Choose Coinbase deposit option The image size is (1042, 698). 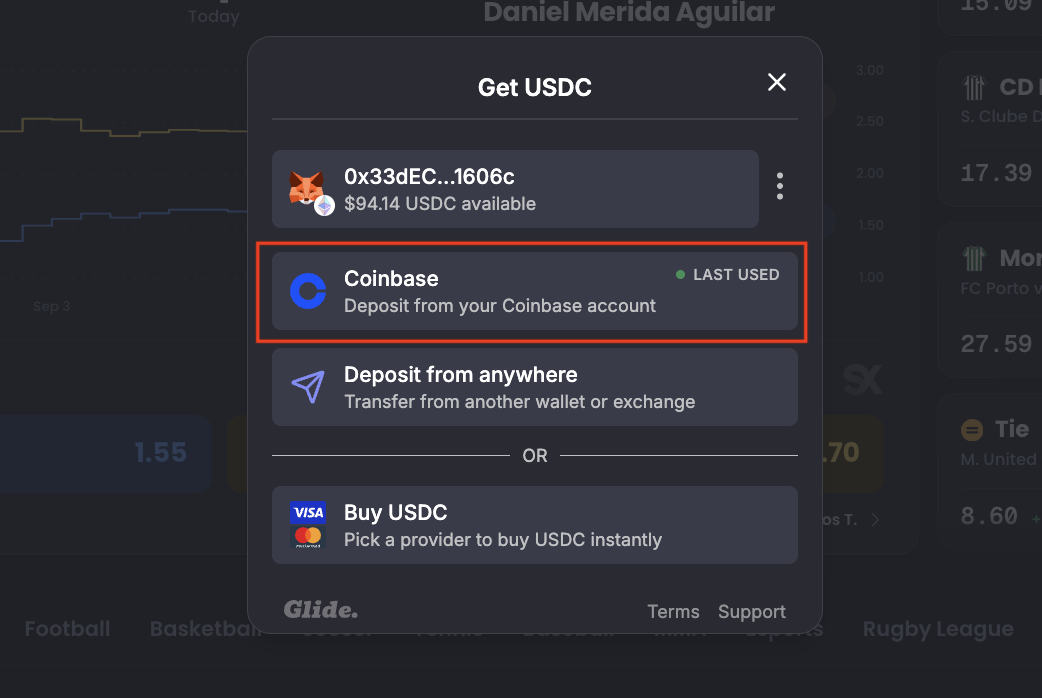pyautogui.click(x=534, y=291)
